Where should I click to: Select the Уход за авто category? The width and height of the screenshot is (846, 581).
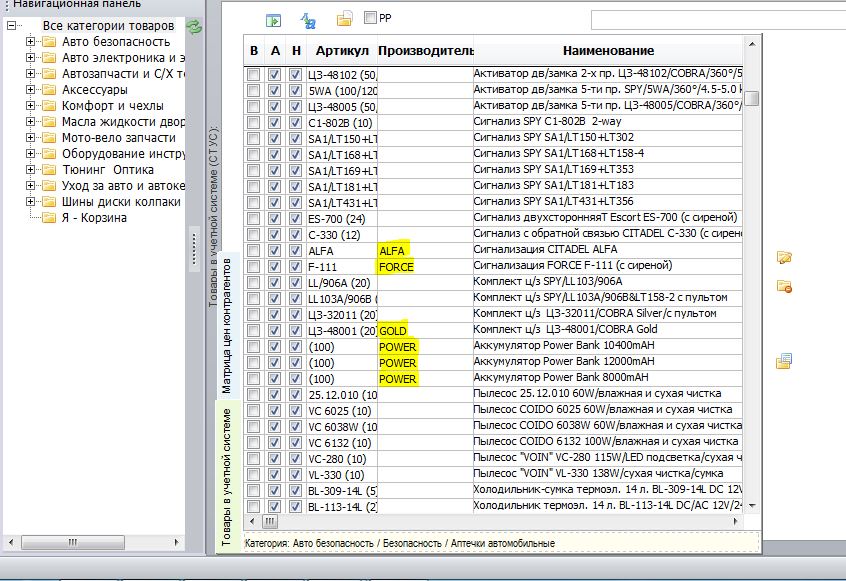pyautogui.click(x=123, y=186)
